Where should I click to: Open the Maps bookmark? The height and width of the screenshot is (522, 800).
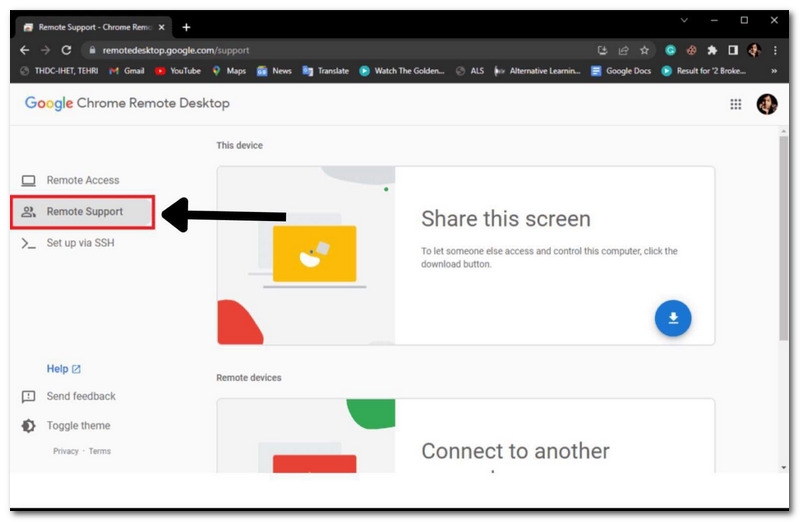tap(229, 71)
